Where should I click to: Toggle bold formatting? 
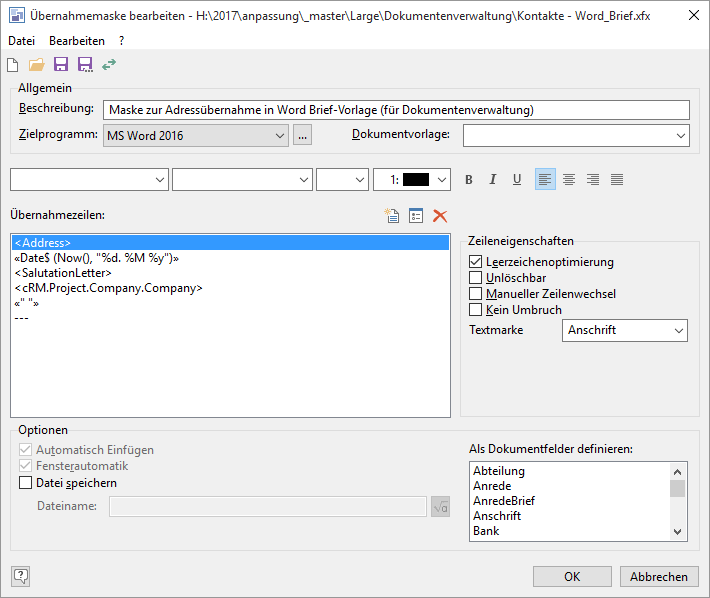tap(469, 180)
